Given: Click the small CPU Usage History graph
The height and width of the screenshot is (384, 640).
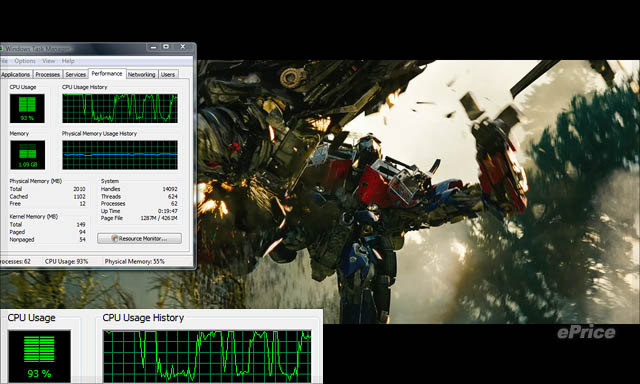Looking at the screenshot, I should click(120, 109).
